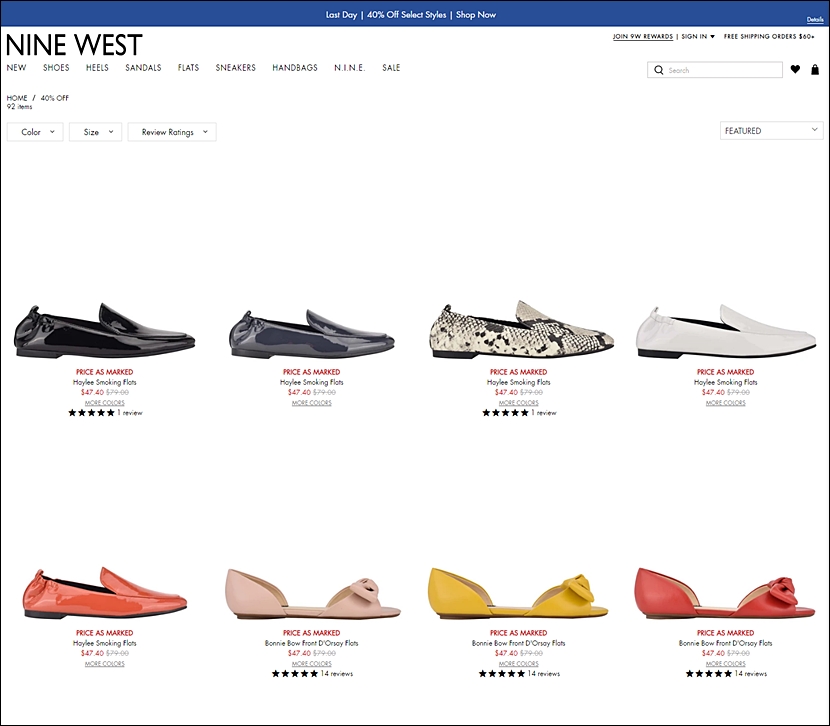Go to the HOME breadcrumb
Viewport: 830px width, 726px height.
click(x=17, y=98)
